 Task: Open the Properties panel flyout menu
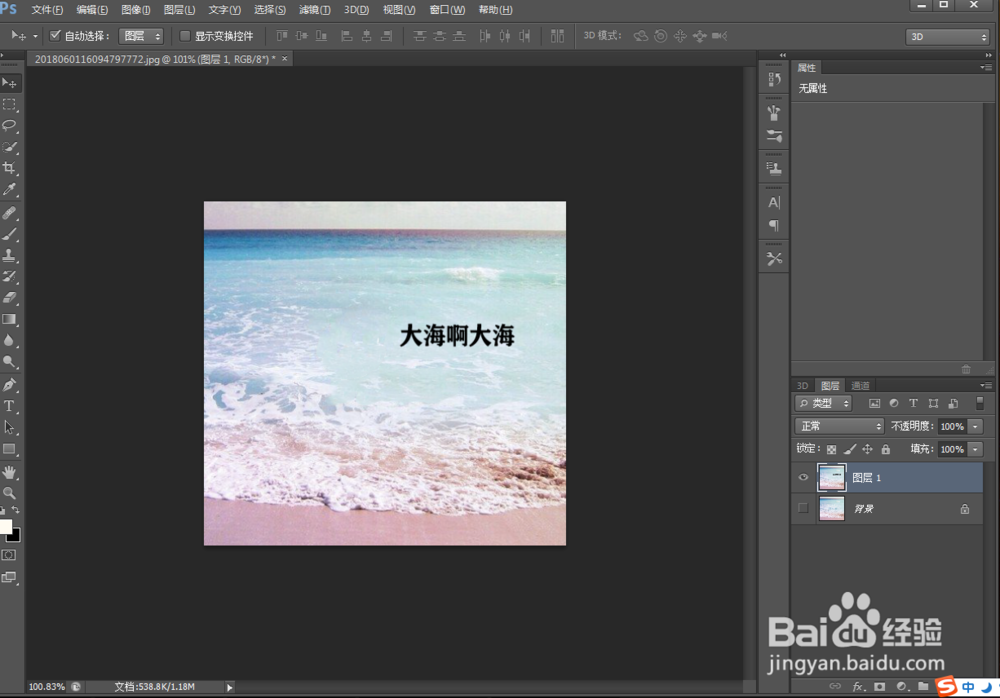point(986,68)
